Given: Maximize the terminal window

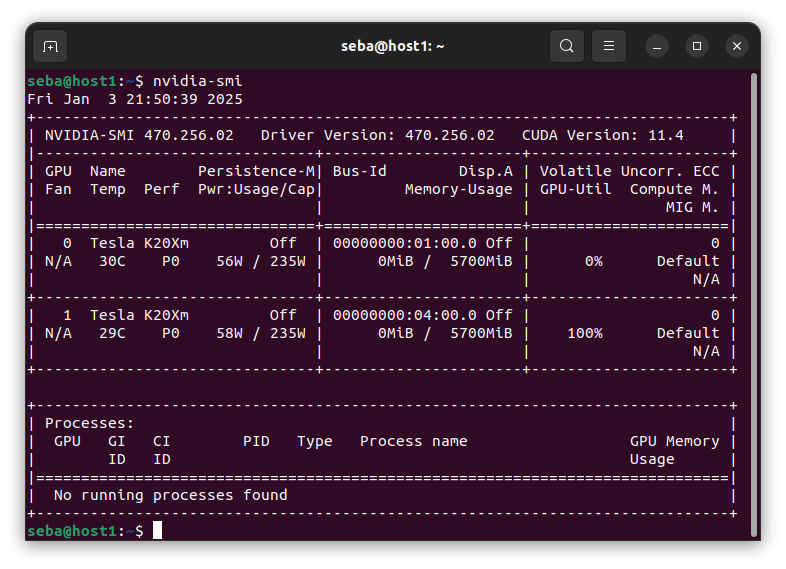Looking at the screenshot, I should (697, 47).
